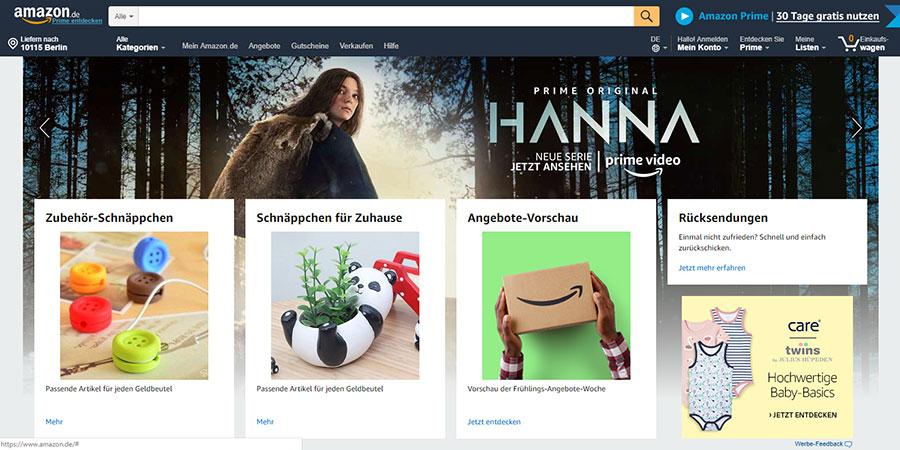Screen dimensions: 900x450
Task: Open the Amazon box on green image
Action: coord(556,305)
